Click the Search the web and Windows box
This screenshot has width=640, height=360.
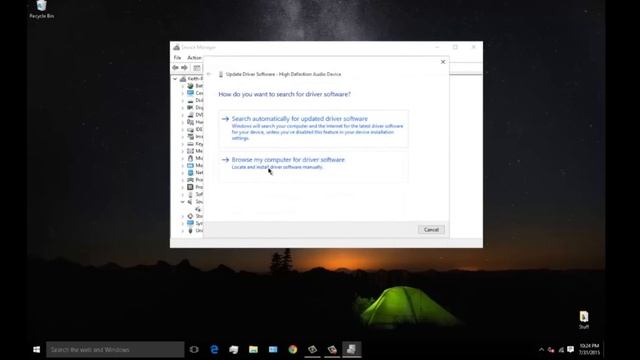click(x=115, y=349)
